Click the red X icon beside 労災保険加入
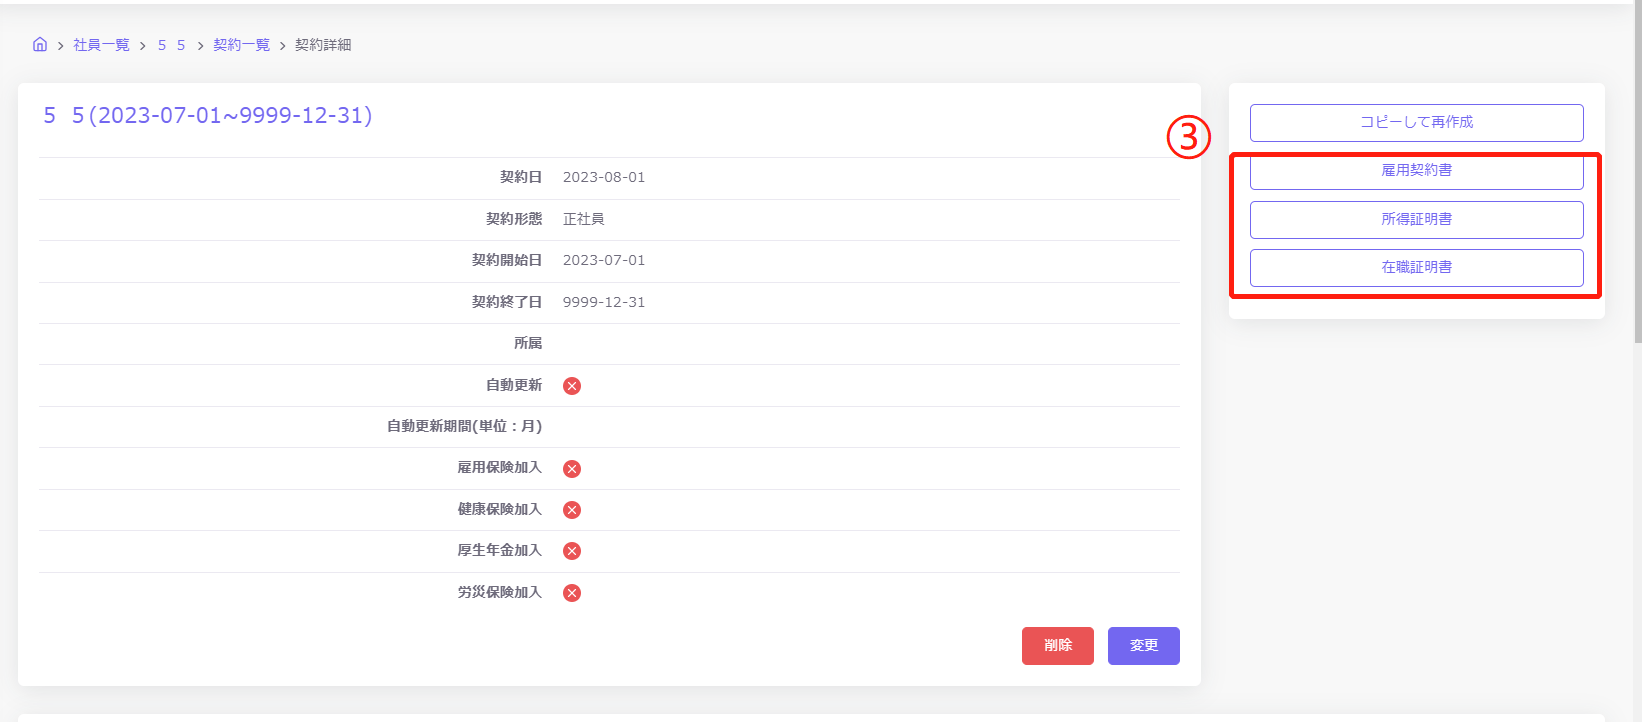 tap(572, 593)
